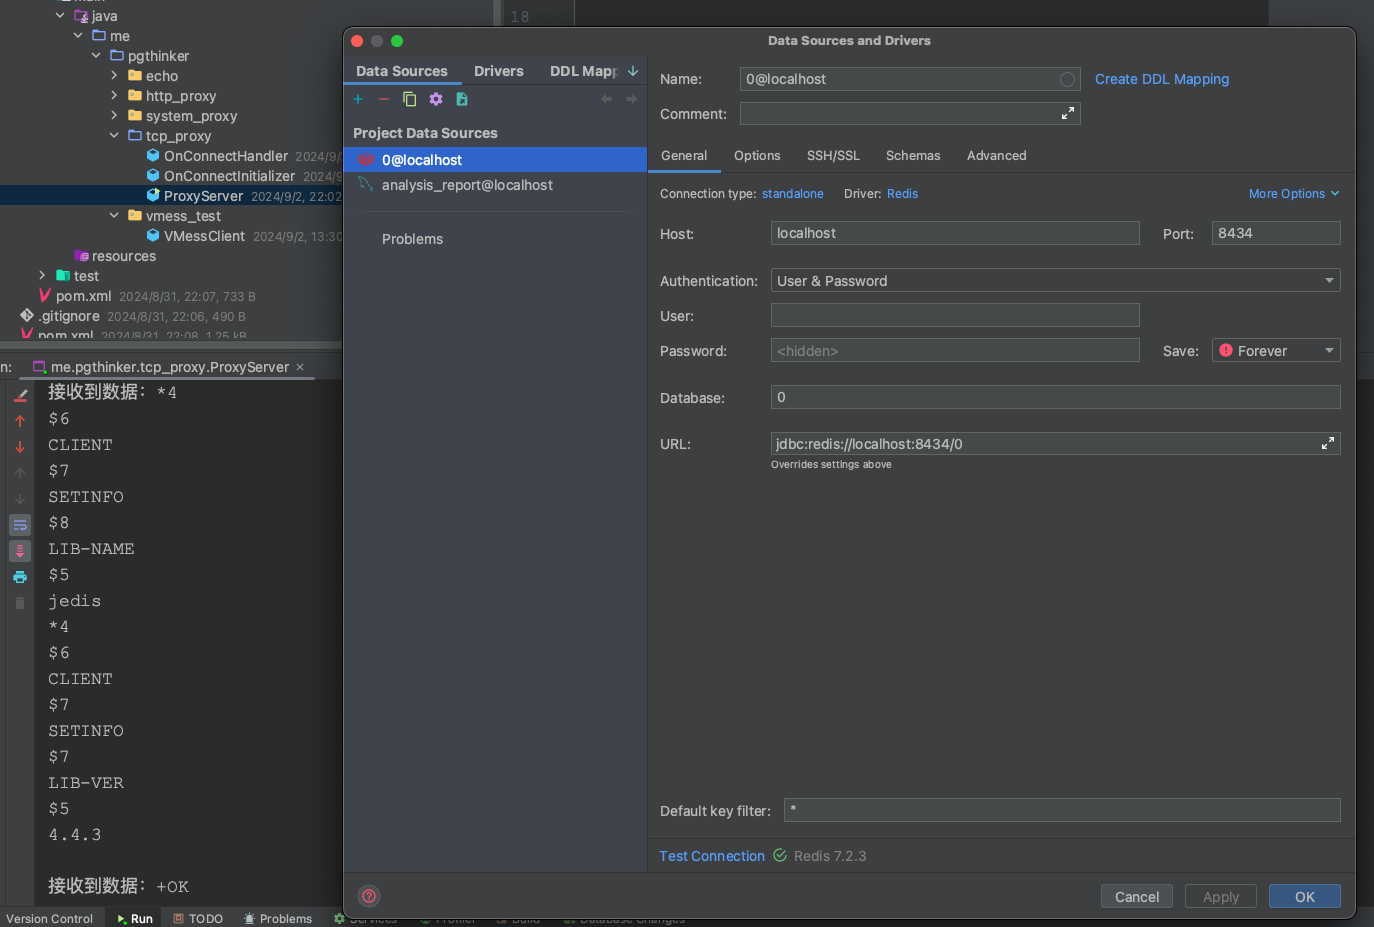Open the Advanced tab
This screenshot has width=1374, height=927.
coord(997,156)
